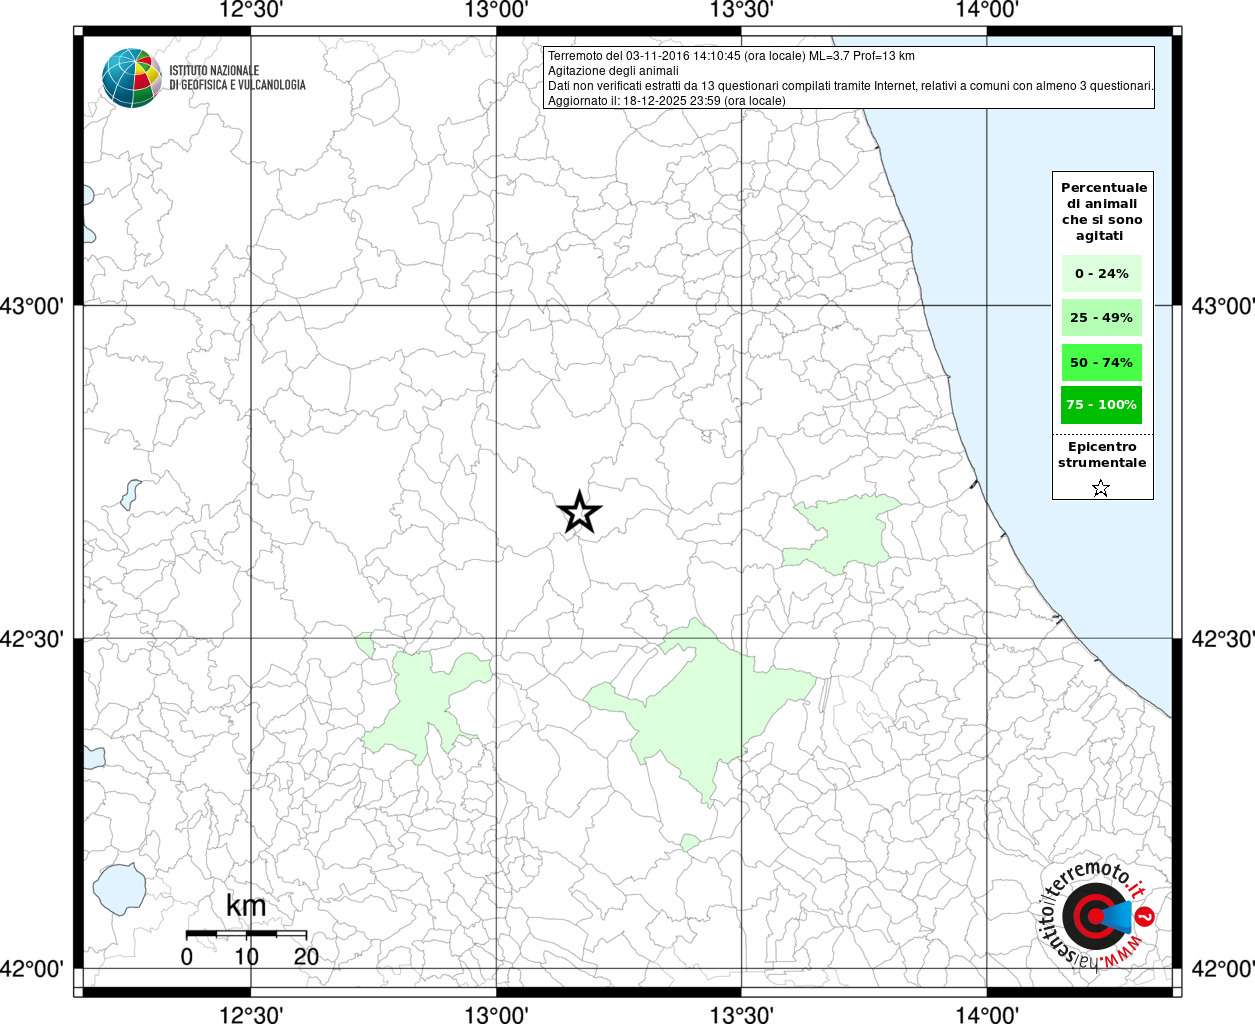
Task: Click the star symbol in the legend
Action: tap(1101, 488)
